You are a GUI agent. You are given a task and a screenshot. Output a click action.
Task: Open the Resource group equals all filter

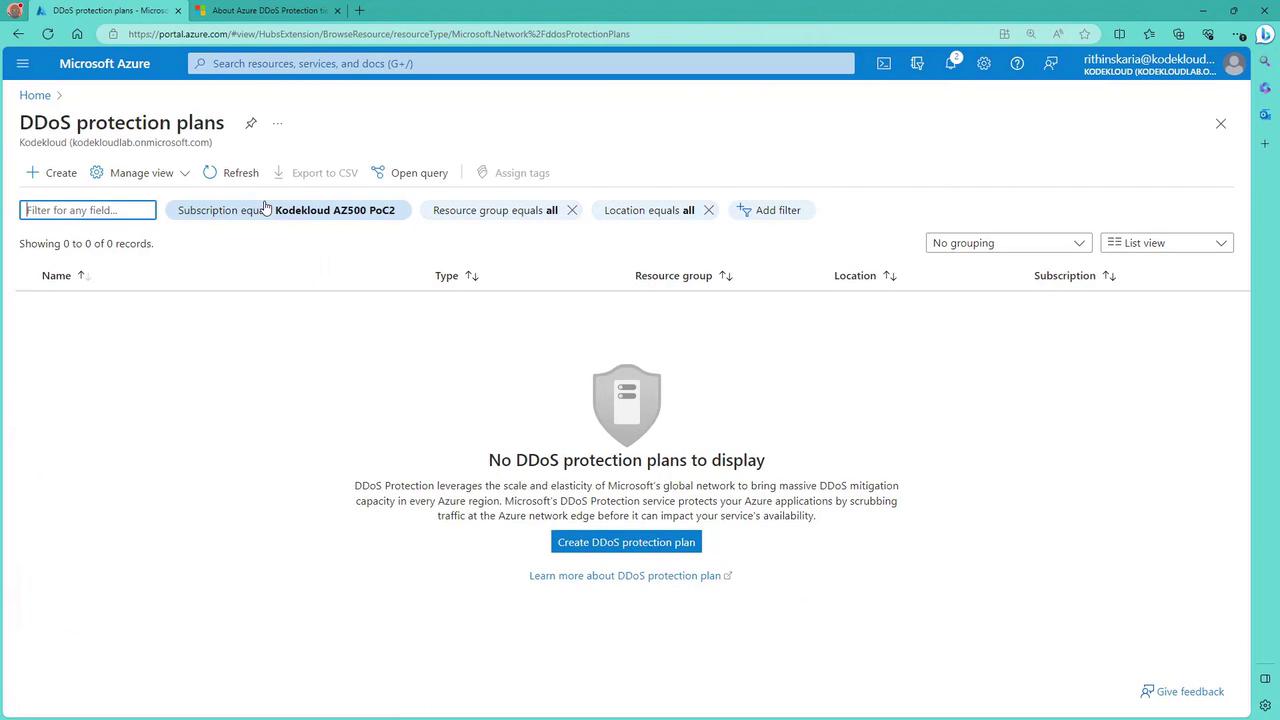click(495, 210)
